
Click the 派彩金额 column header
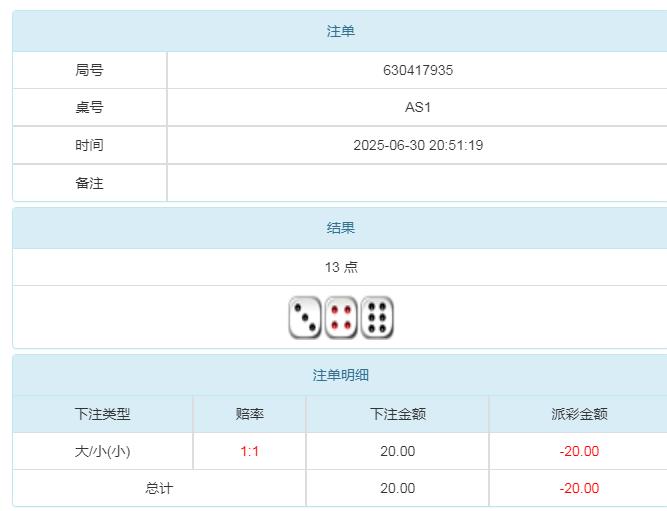pyautogui.click(x=579, y=413)
